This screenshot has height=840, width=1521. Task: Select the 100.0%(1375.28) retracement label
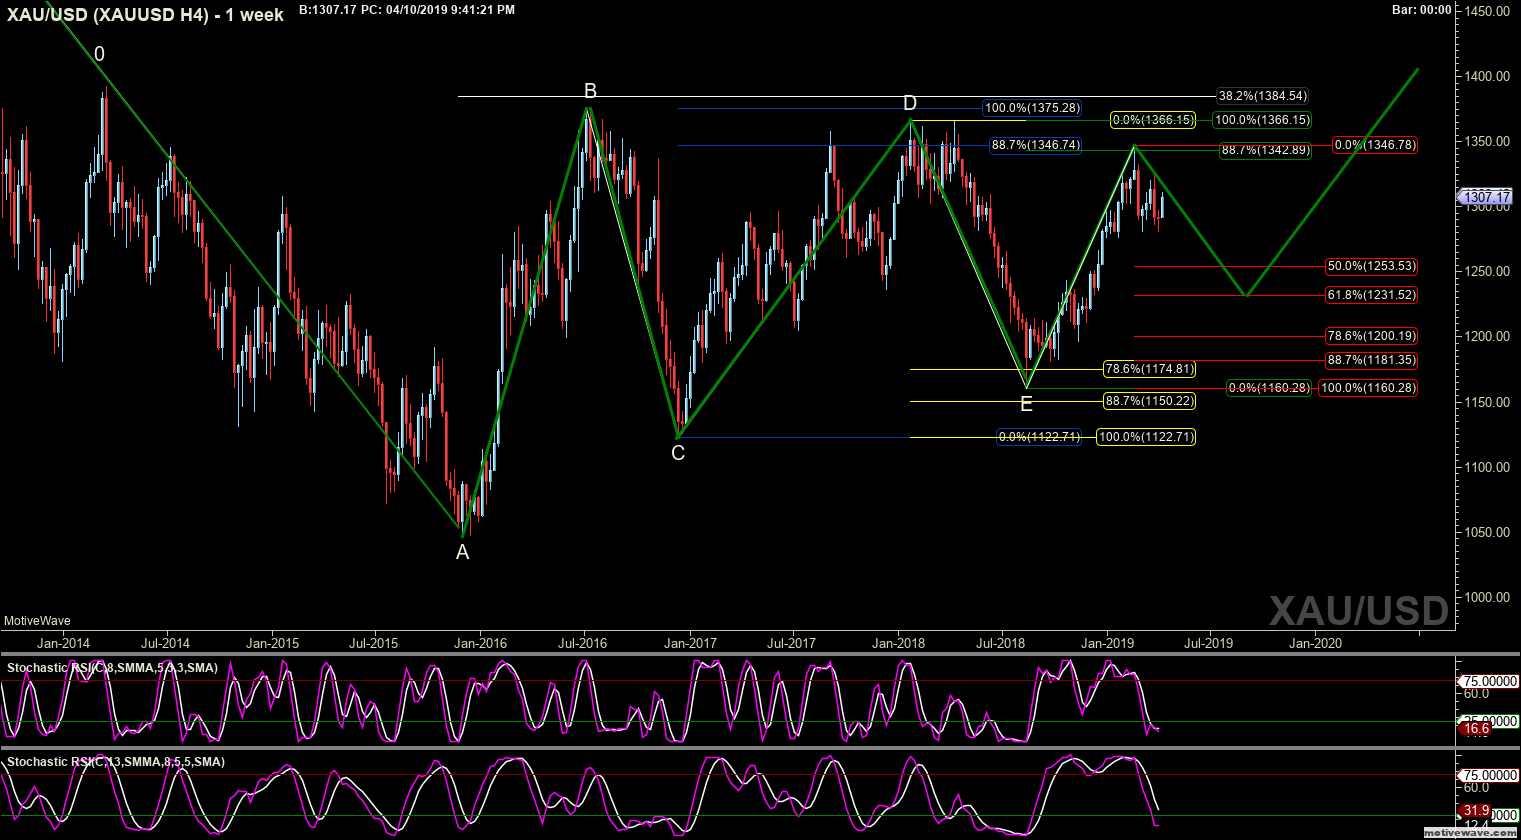click(1032, 108)
